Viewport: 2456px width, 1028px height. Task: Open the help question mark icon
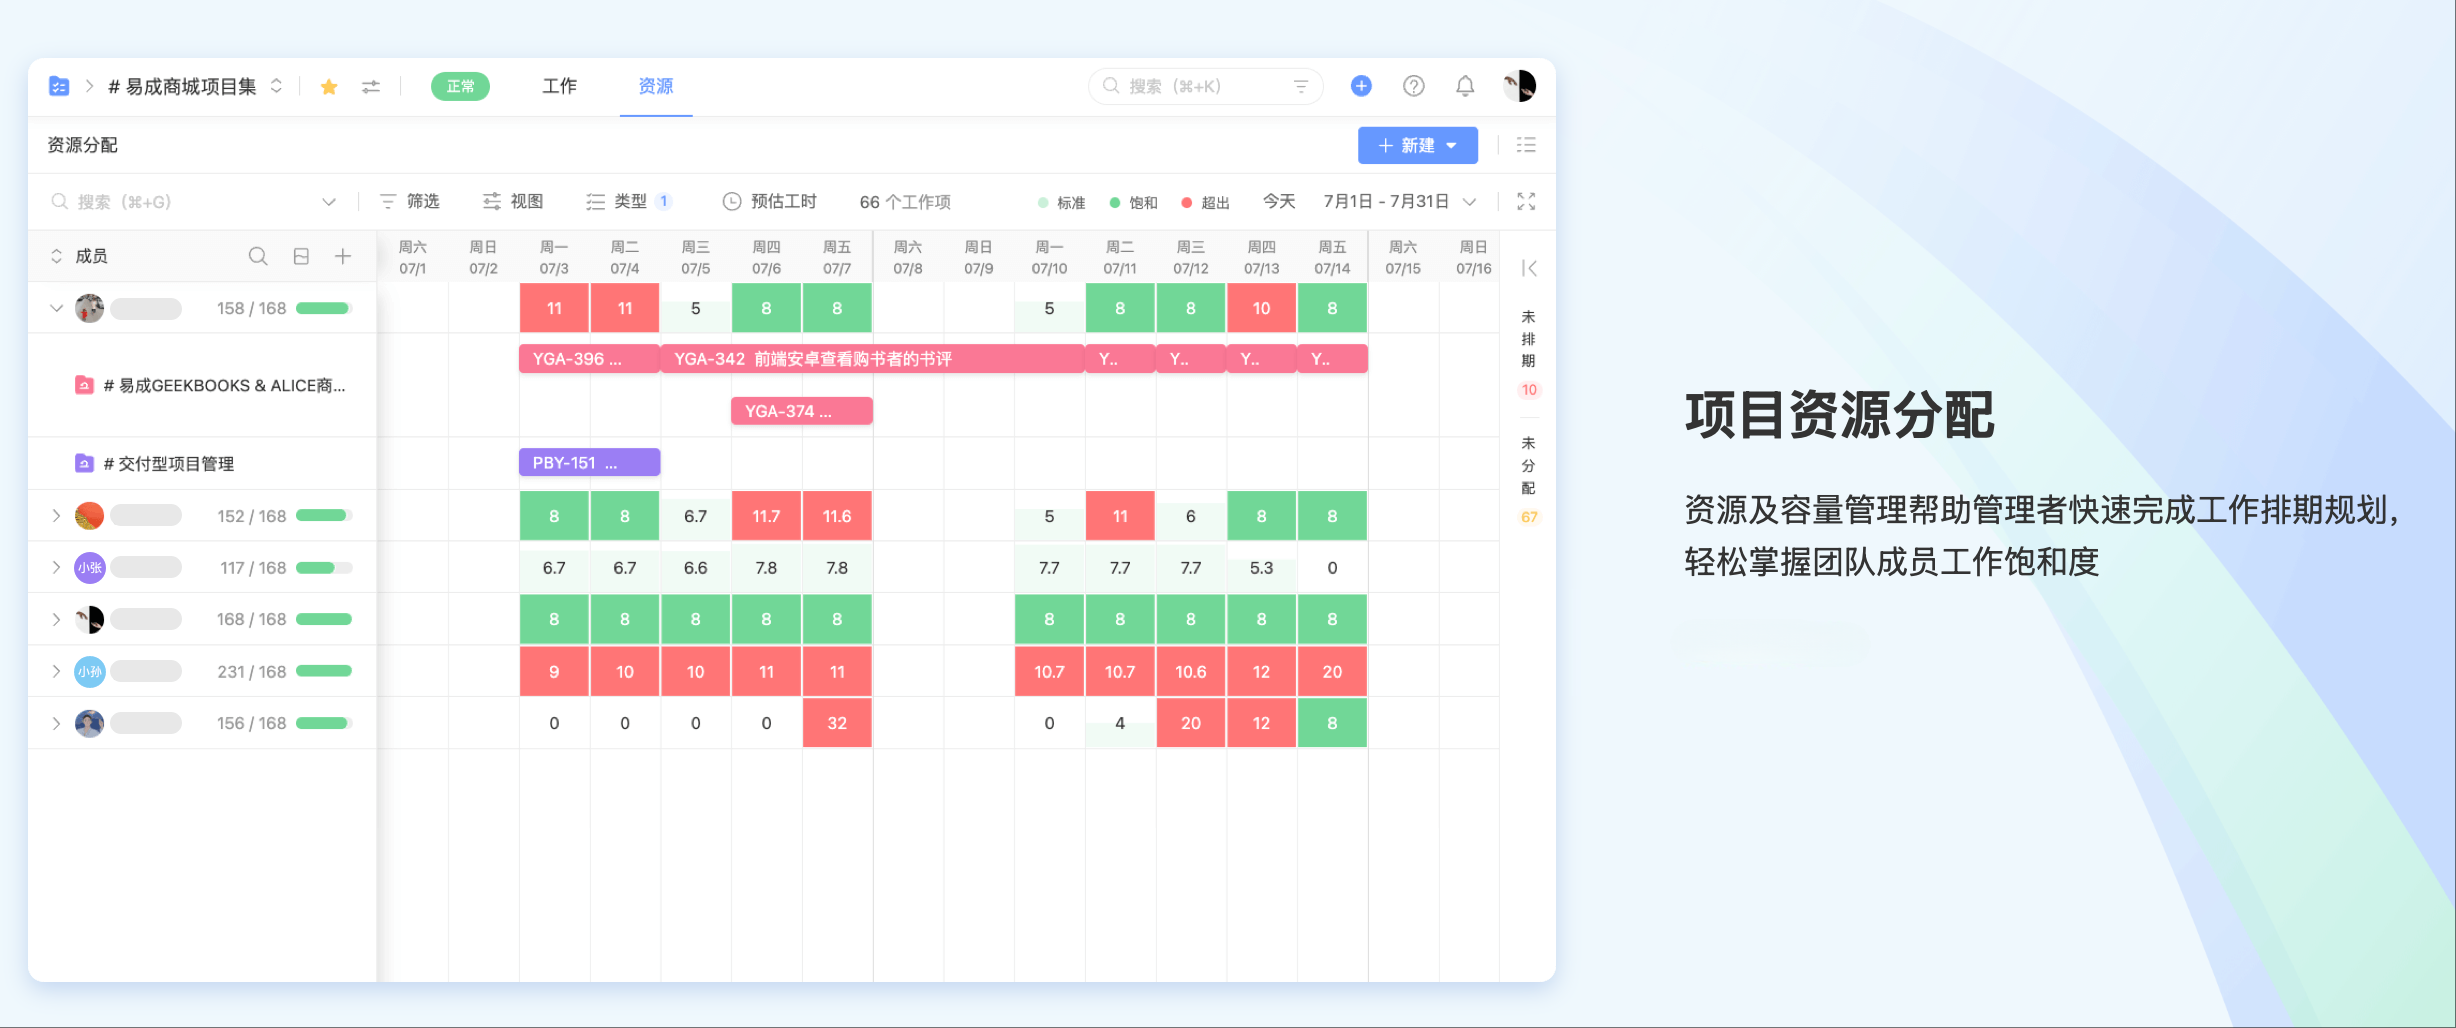[1413, 86]
